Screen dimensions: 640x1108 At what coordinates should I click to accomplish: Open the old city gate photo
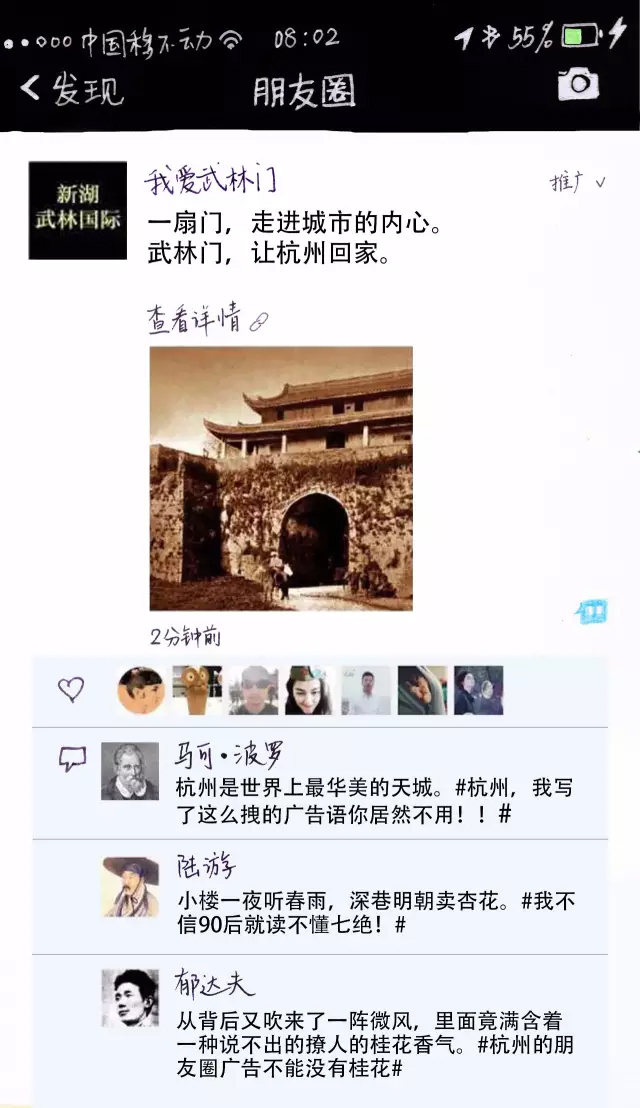coord(281,478)
